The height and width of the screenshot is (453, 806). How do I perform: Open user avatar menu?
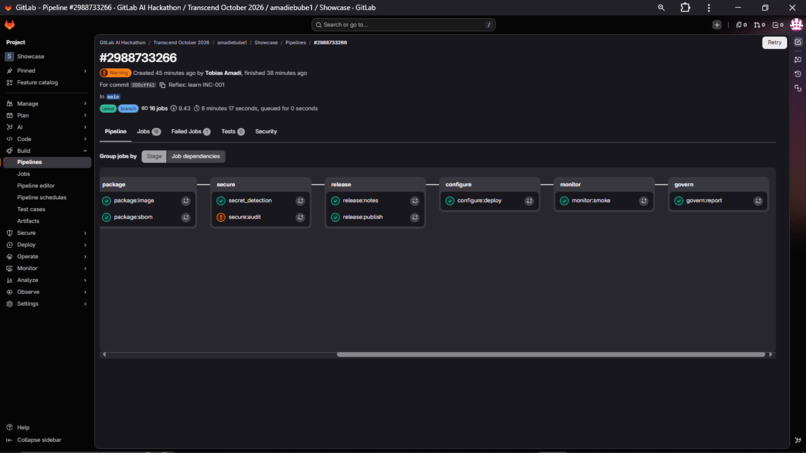click(x=796, y=25)
